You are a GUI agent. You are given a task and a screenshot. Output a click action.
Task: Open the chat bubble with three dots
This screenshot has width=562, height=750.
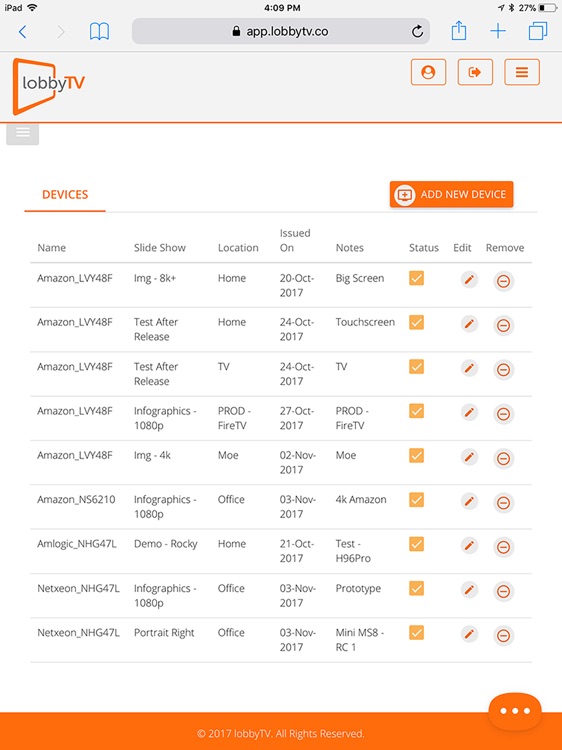515,711
